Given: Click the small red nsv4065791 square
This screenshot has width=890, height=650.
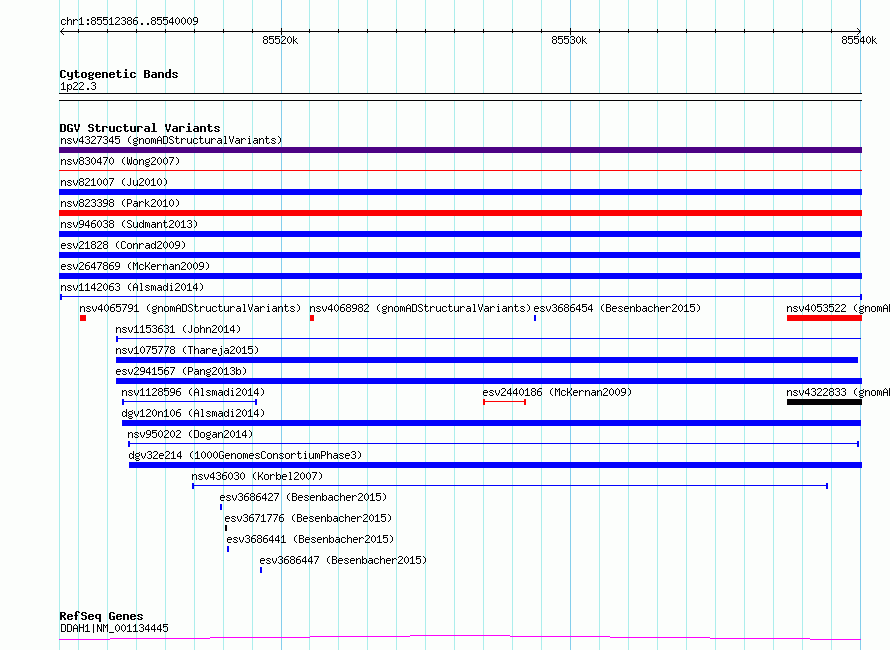Looking at the screenshot, I should coord(83,318).
